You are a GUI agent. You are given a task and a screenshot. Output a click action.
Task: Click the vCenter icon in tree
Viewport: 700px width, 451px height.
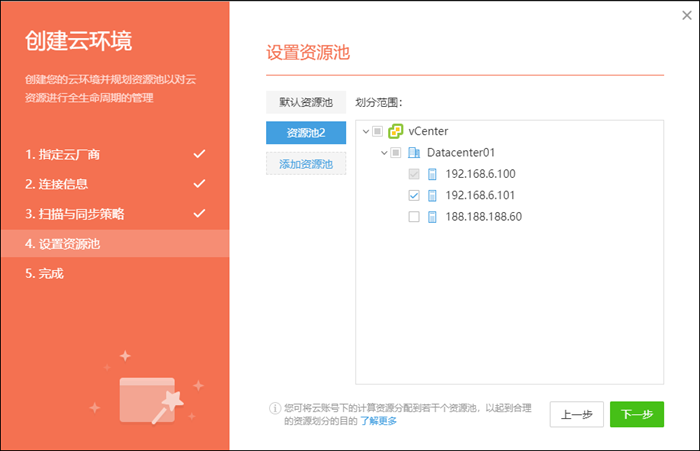[x=395, y=131]
